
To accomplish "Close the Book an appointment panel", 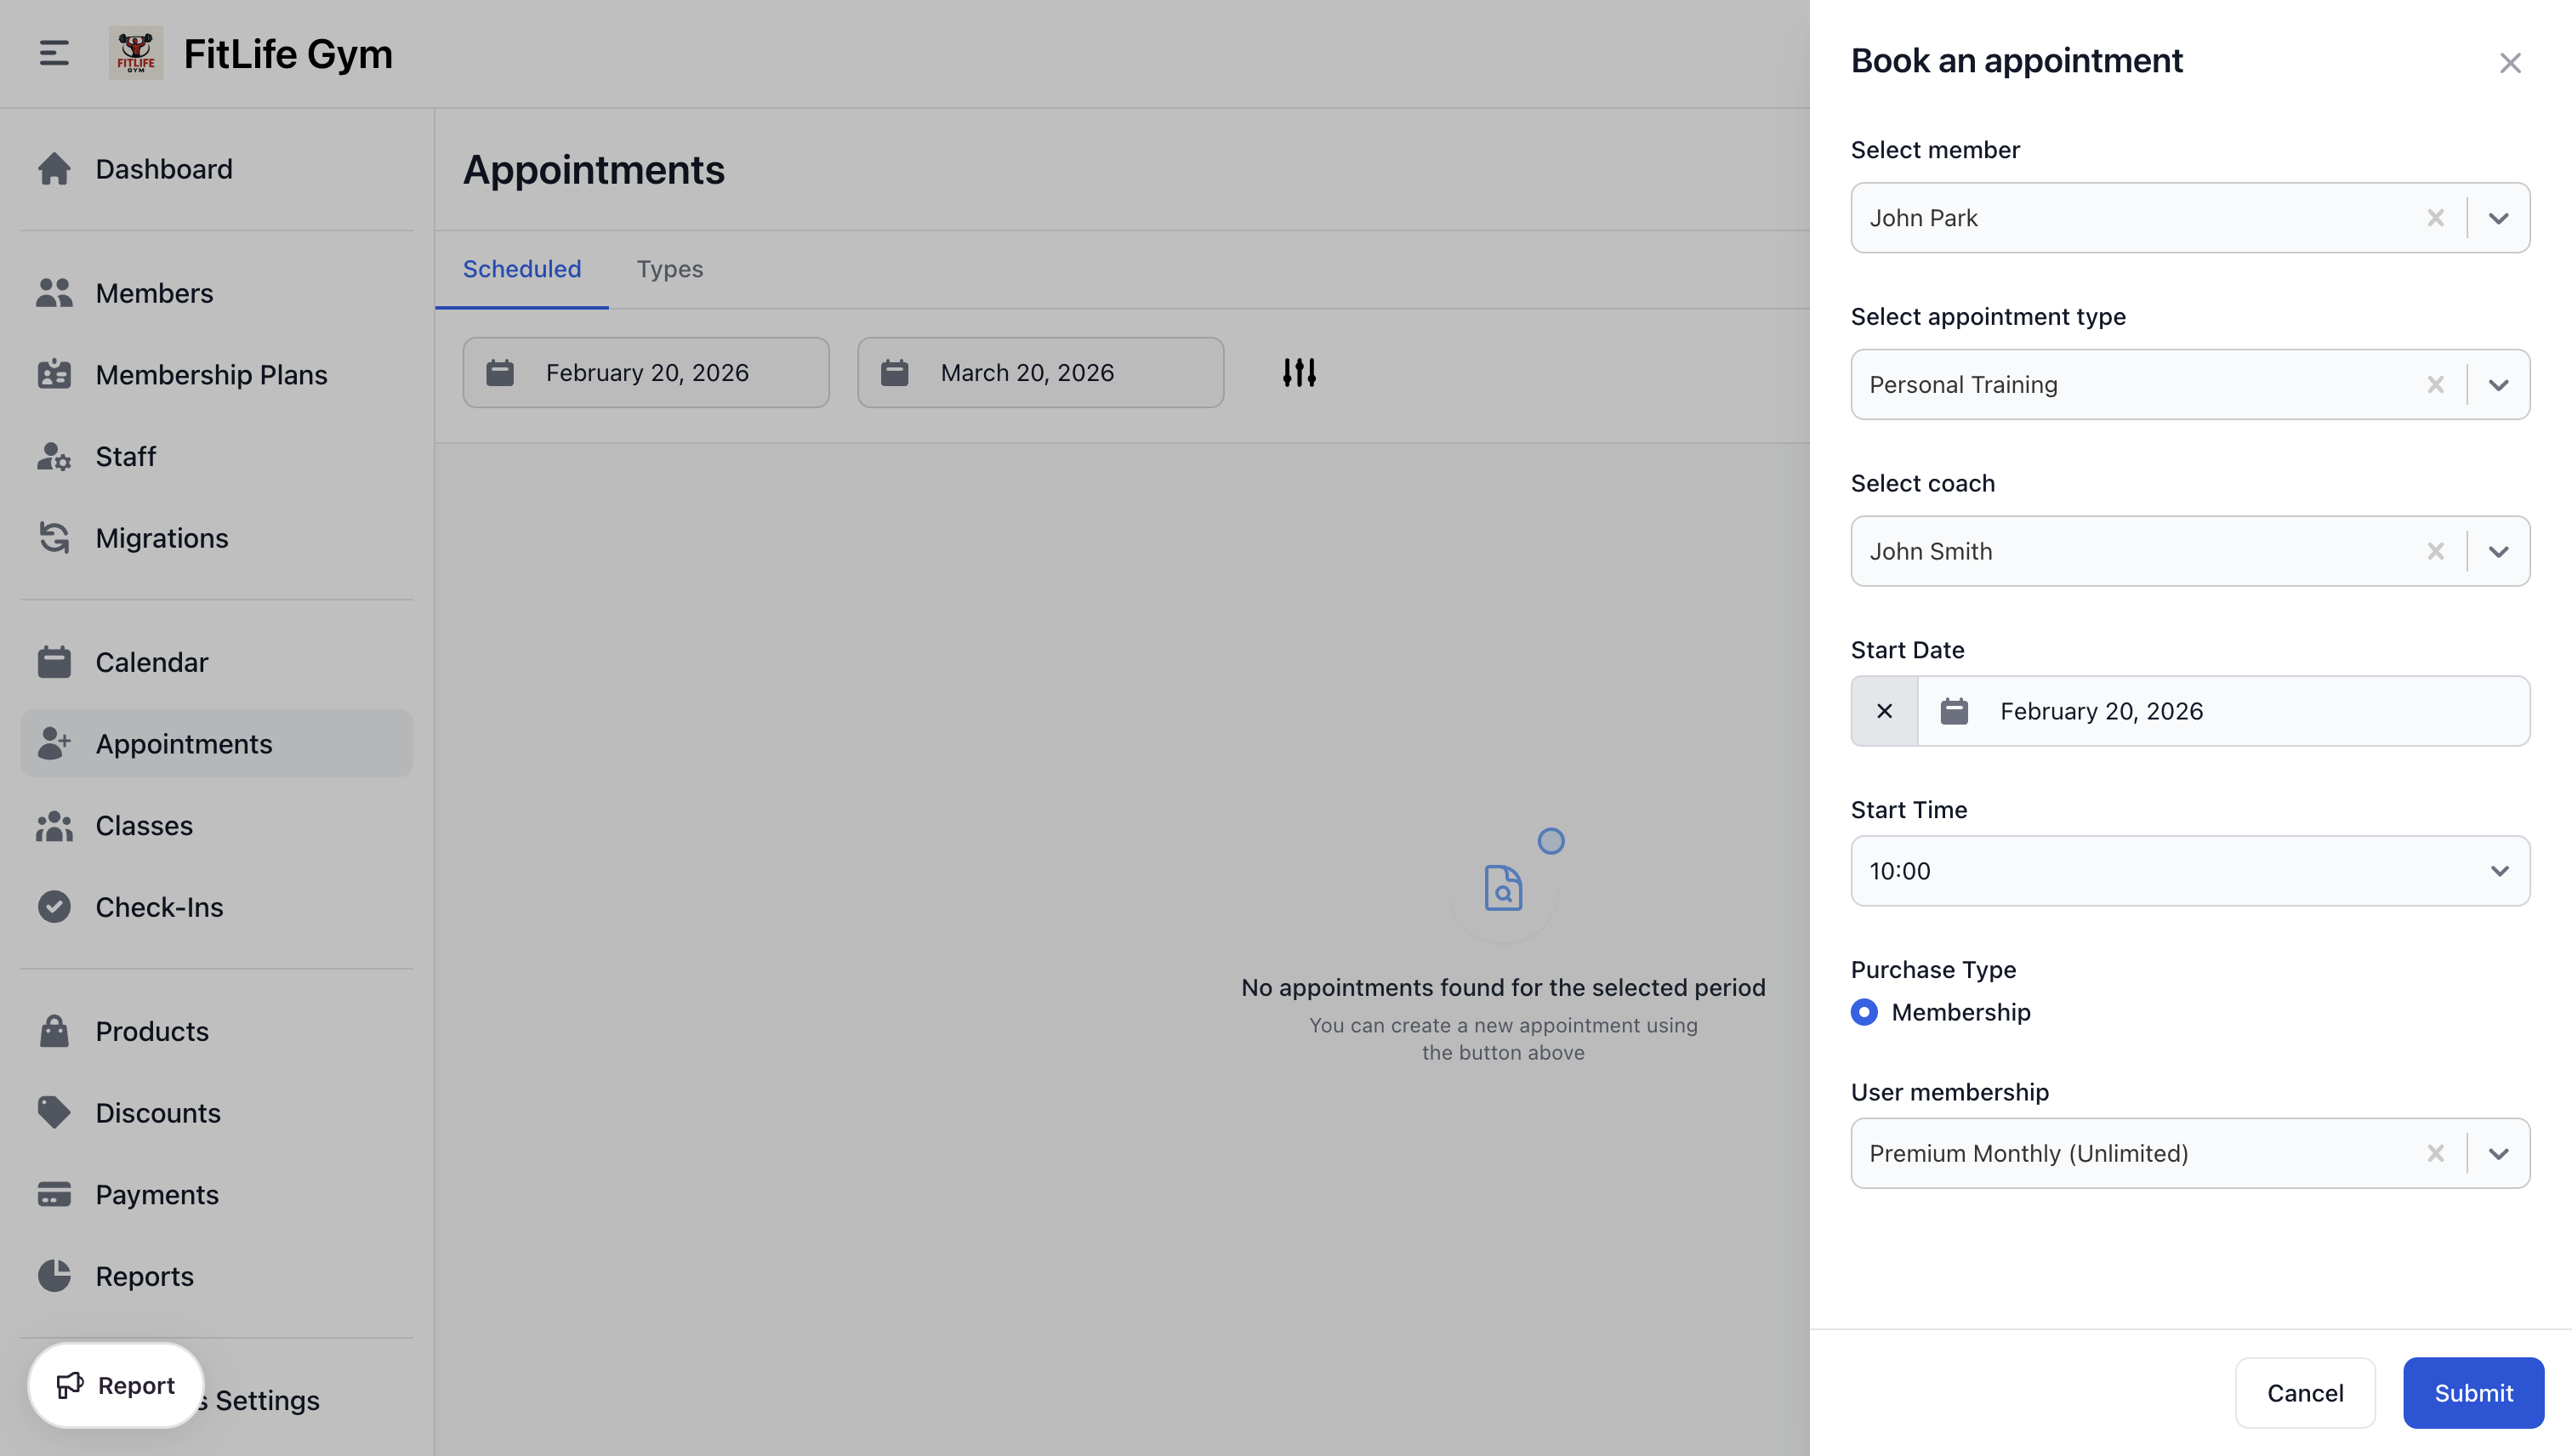I will [2509, 63].
